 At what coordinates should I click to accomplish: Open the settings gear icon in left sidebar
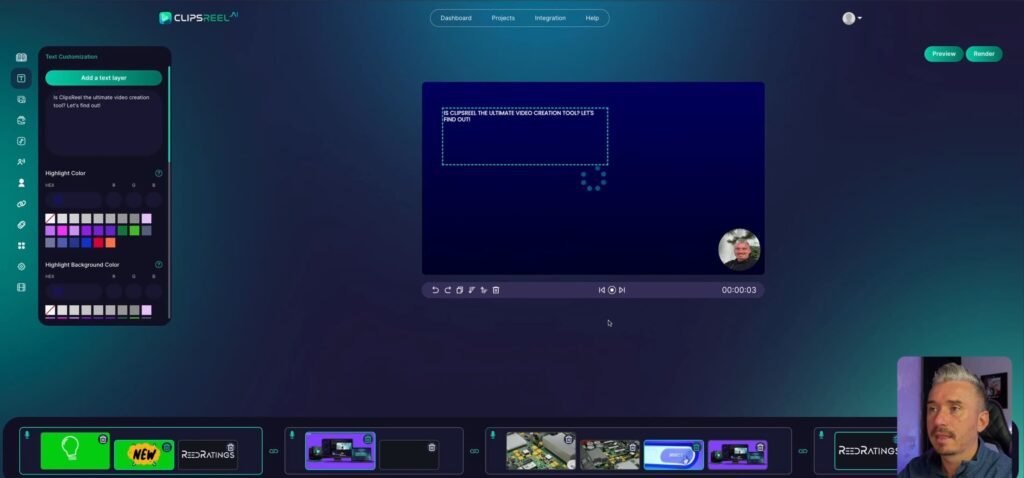click(21, 266)
